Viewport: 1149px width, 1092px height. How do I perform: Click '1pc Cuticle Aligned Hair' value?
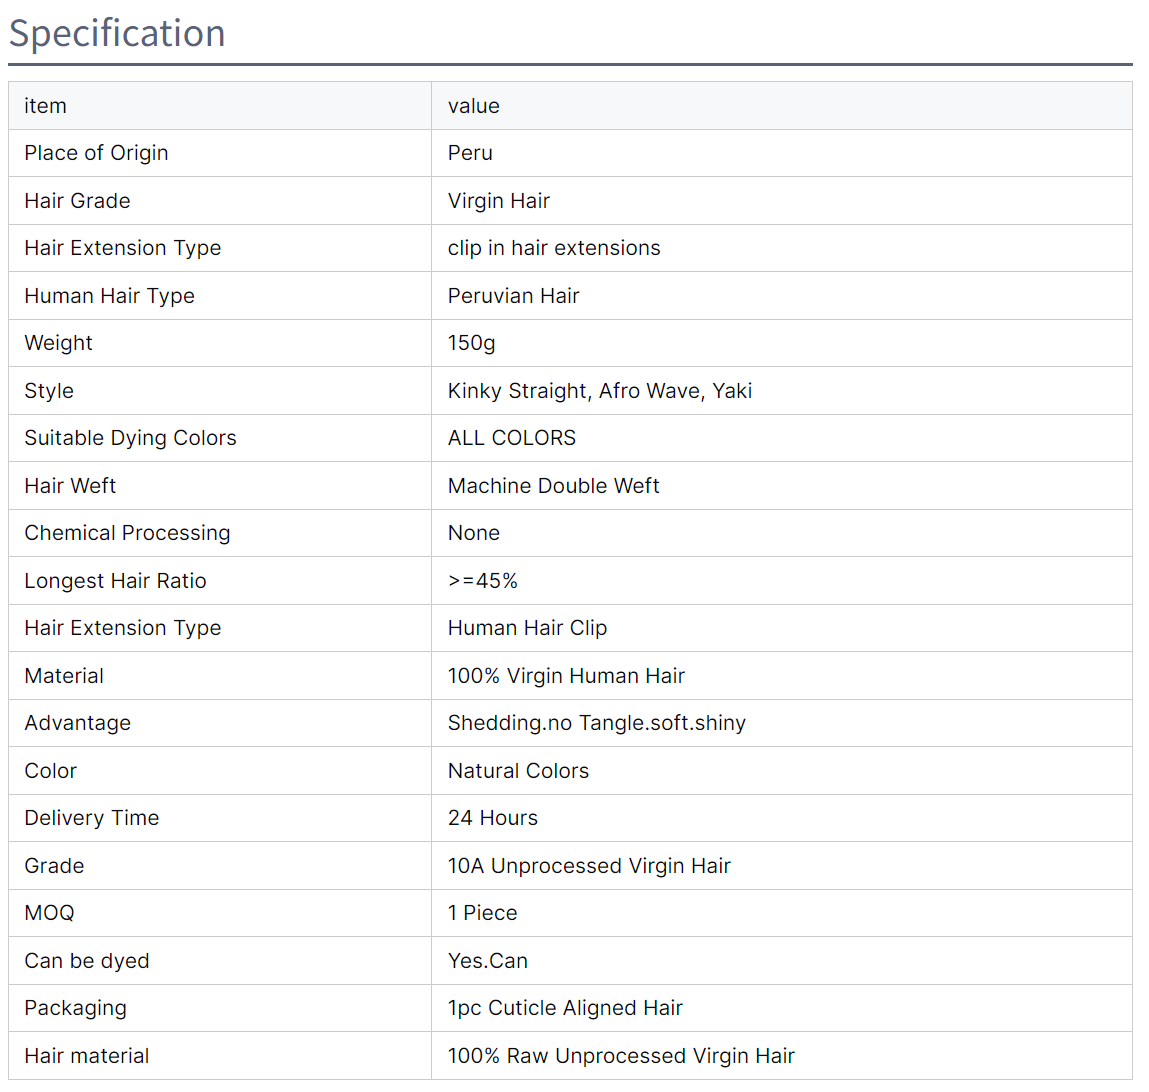565,1008
